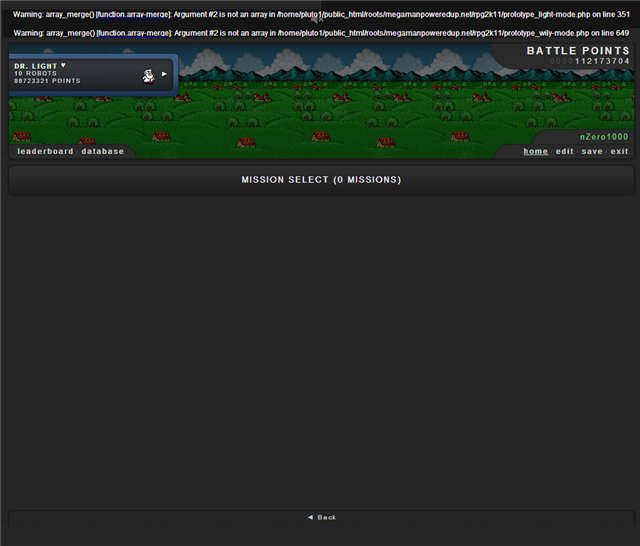Click the function.array-merge link in second warning
Image resolution: width=640 pixels, height=546 pixels.
(x=133, y=33)
